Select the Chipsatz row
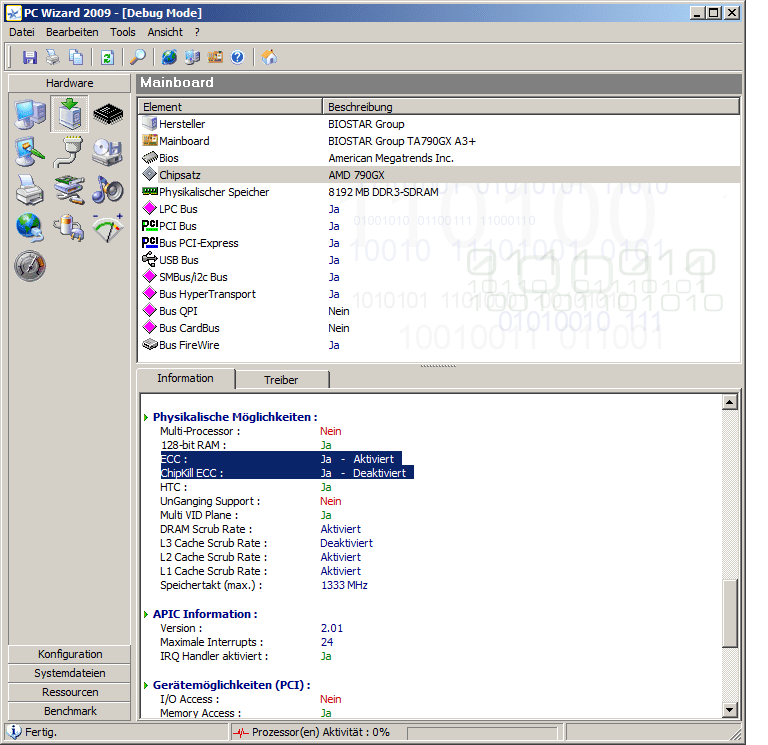 (x=439, y=175)
